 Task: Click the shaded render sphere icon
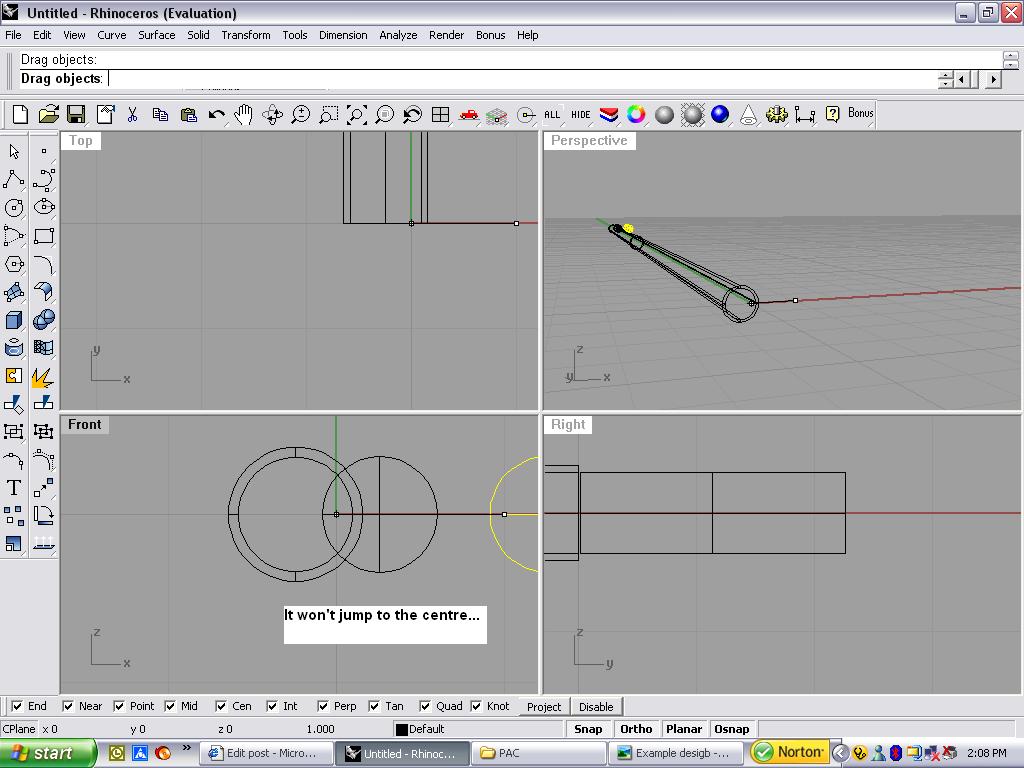(x=664, y=115)
